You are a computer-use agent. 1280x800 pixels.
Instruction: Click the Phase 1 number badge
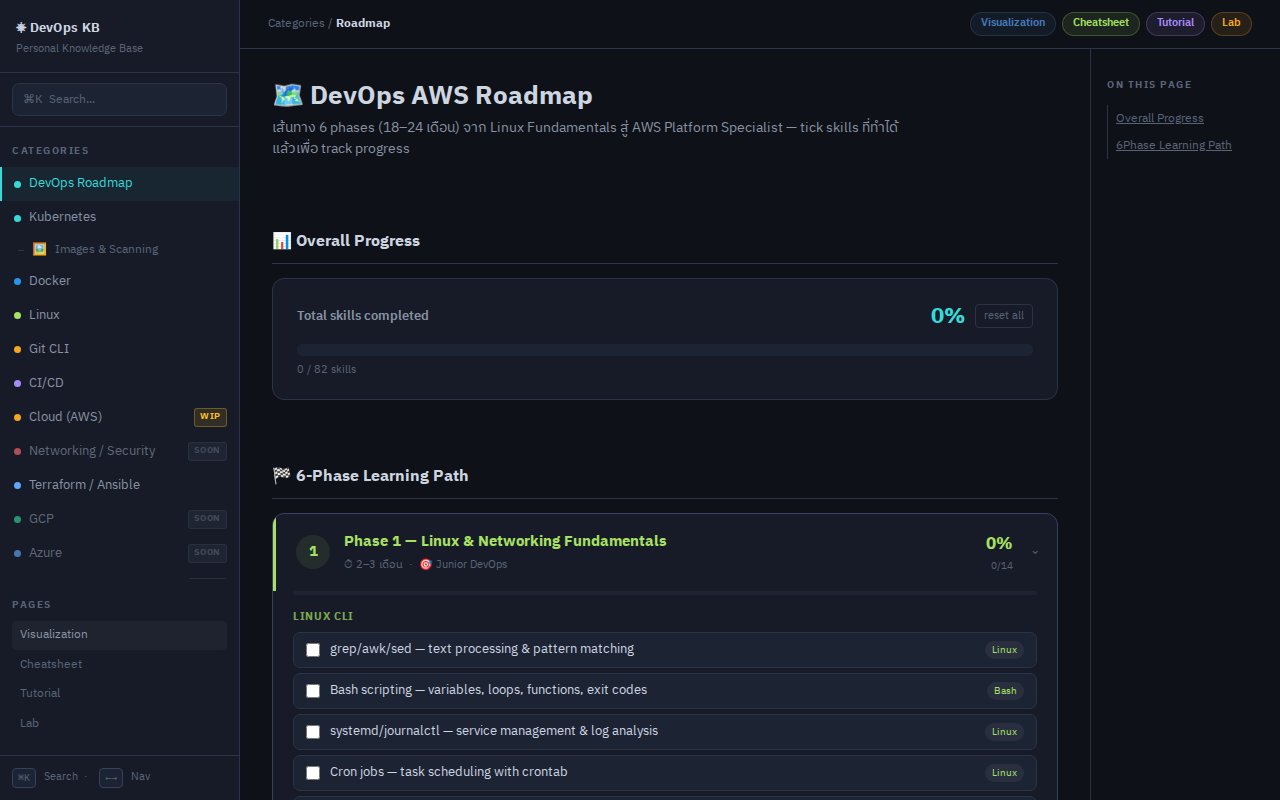313,551
